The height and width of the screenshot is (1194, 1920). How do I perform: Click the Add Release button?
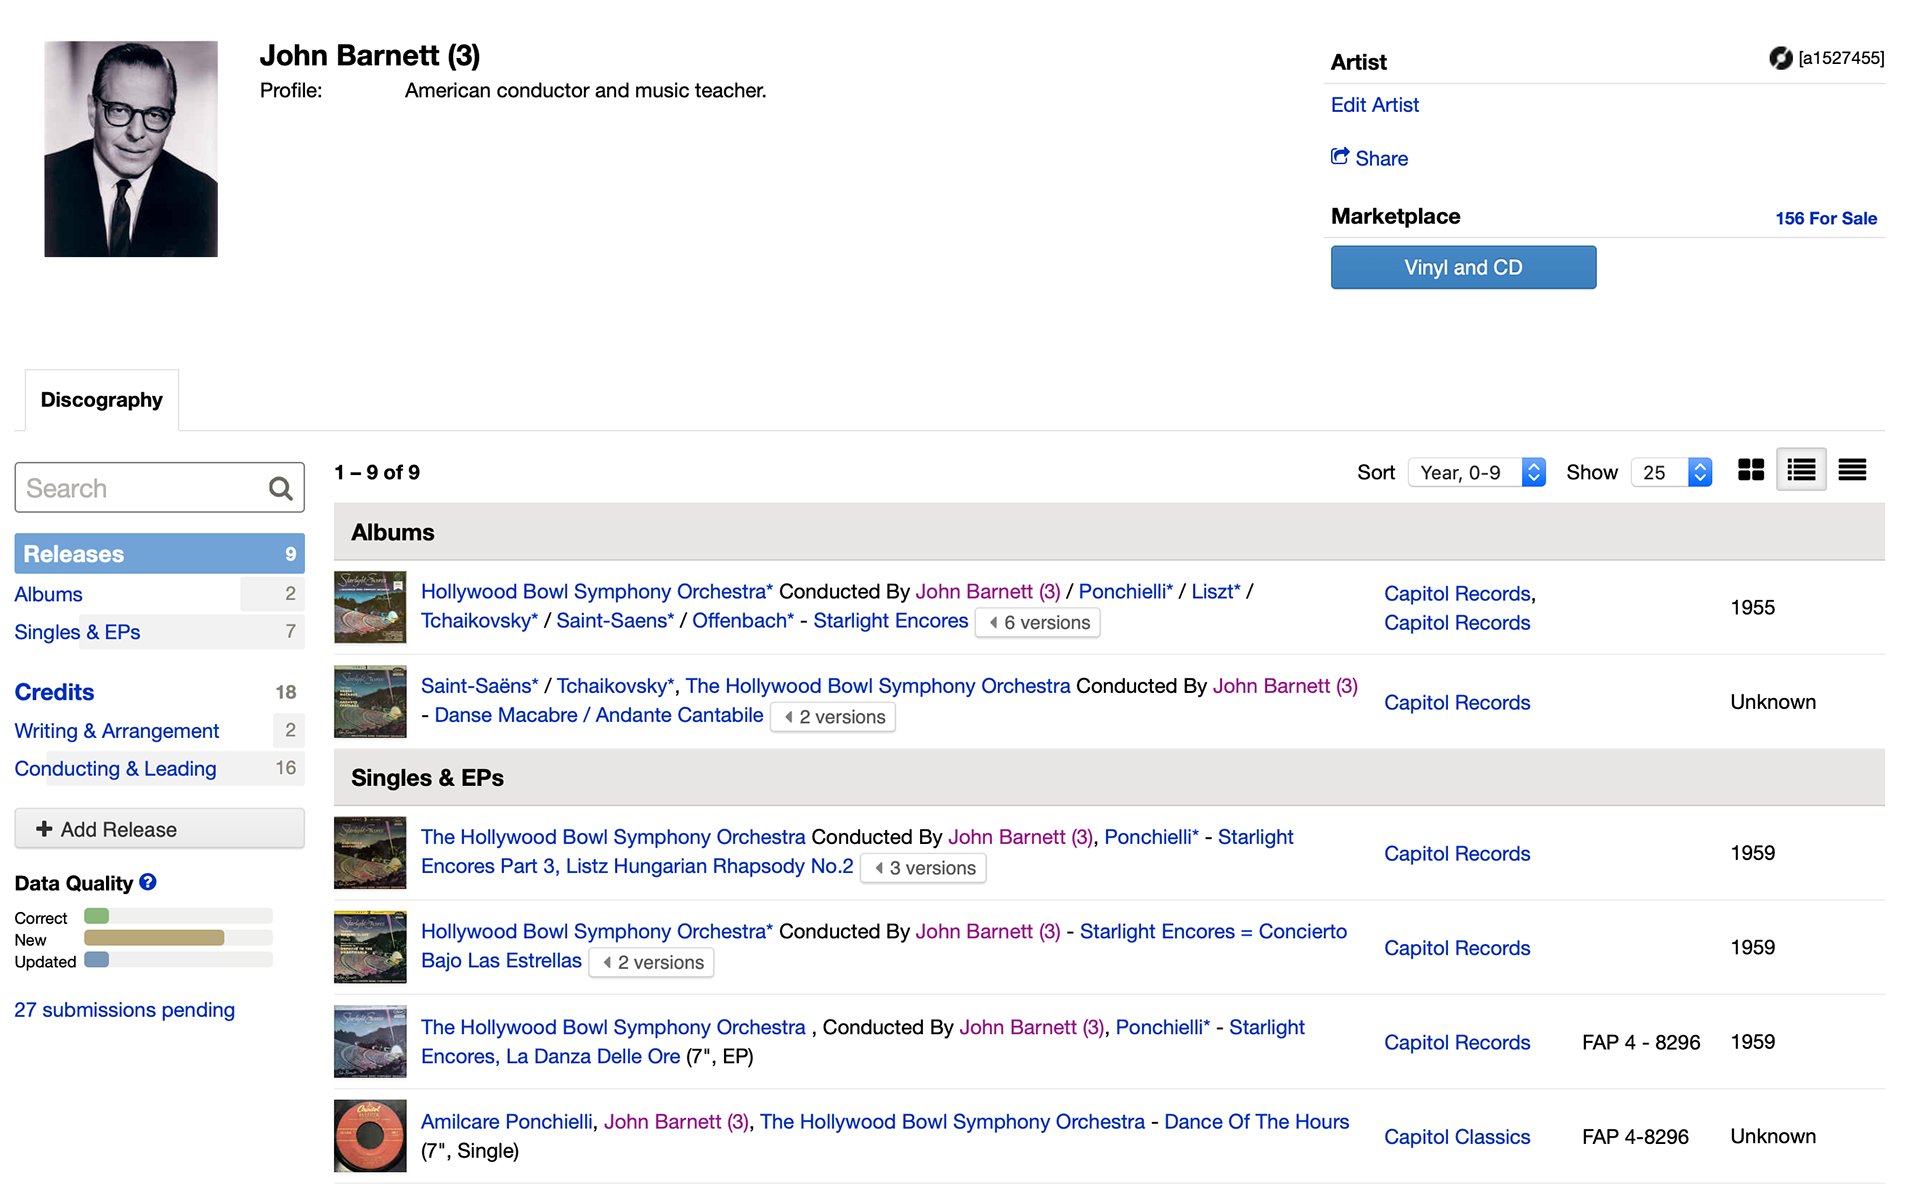click(159, 829)
